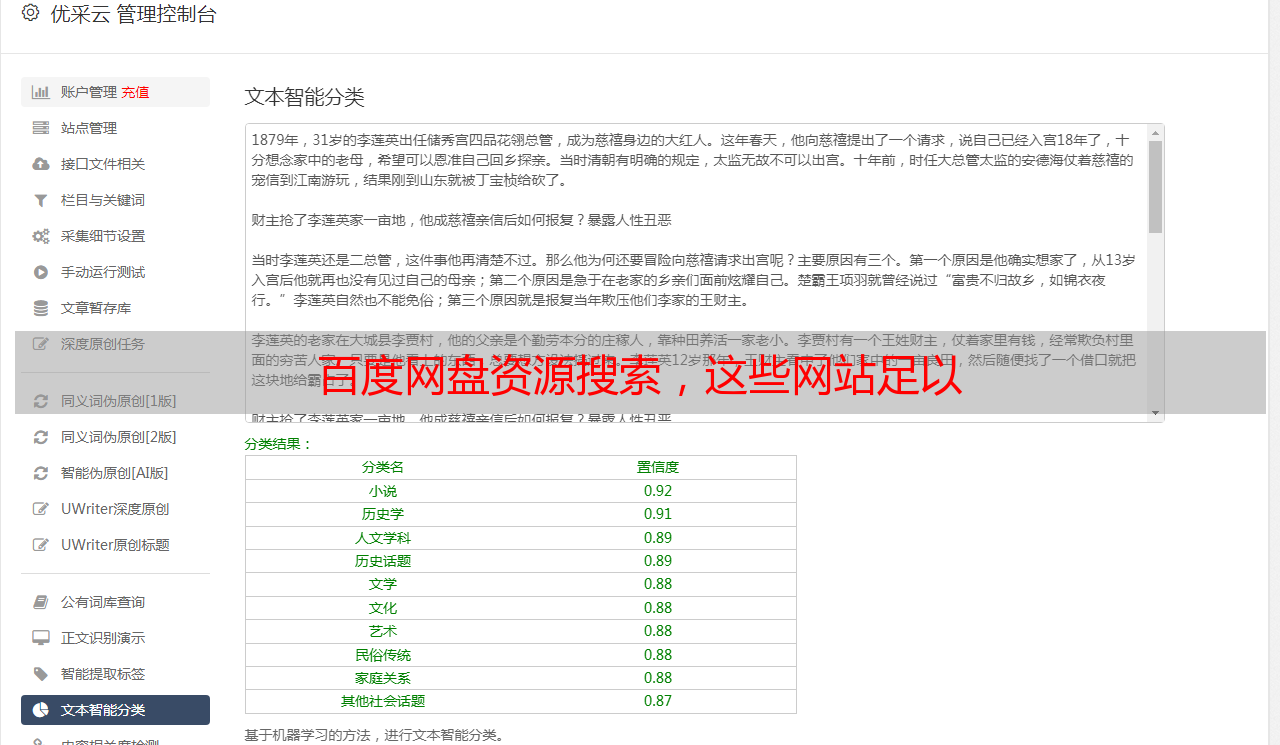The image size is (1280, 745).
Task: Click the 置信度 column header
Action: click(658, 467)
